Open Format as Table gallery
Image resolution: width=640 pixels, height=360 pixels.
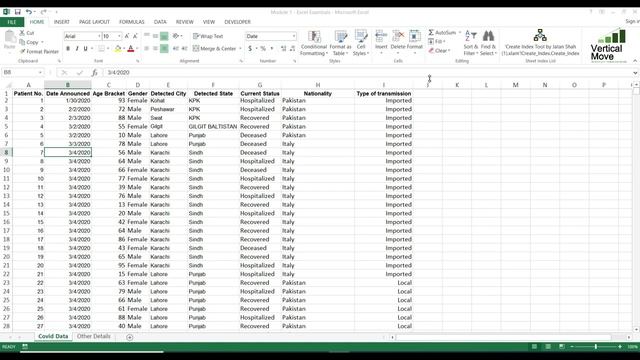[340, 42]
